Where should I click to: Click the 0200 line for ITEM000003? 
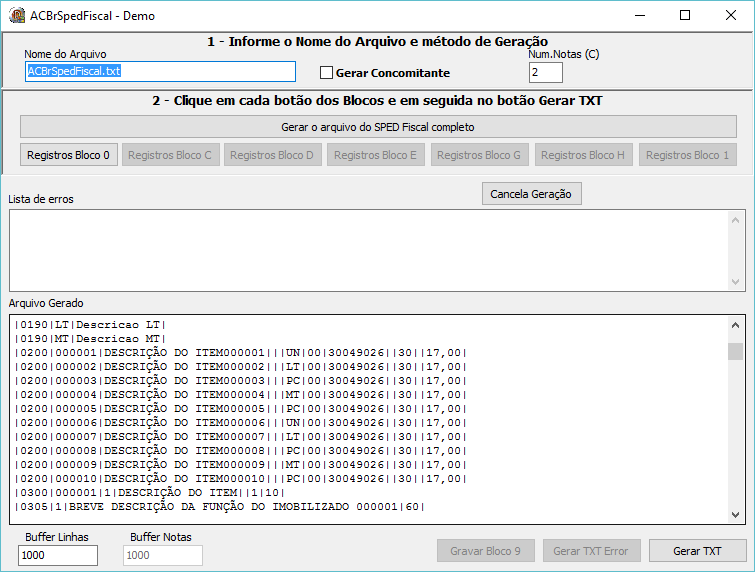coord(241,381)
